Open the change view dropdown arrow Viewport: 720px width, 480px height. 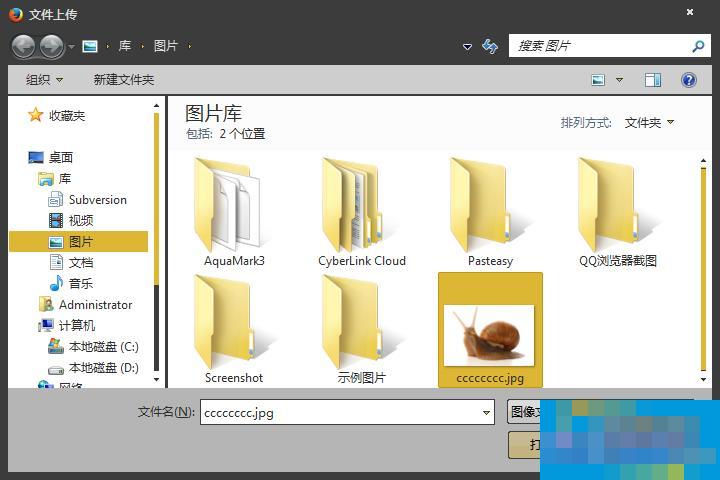(x=619, y=80)
